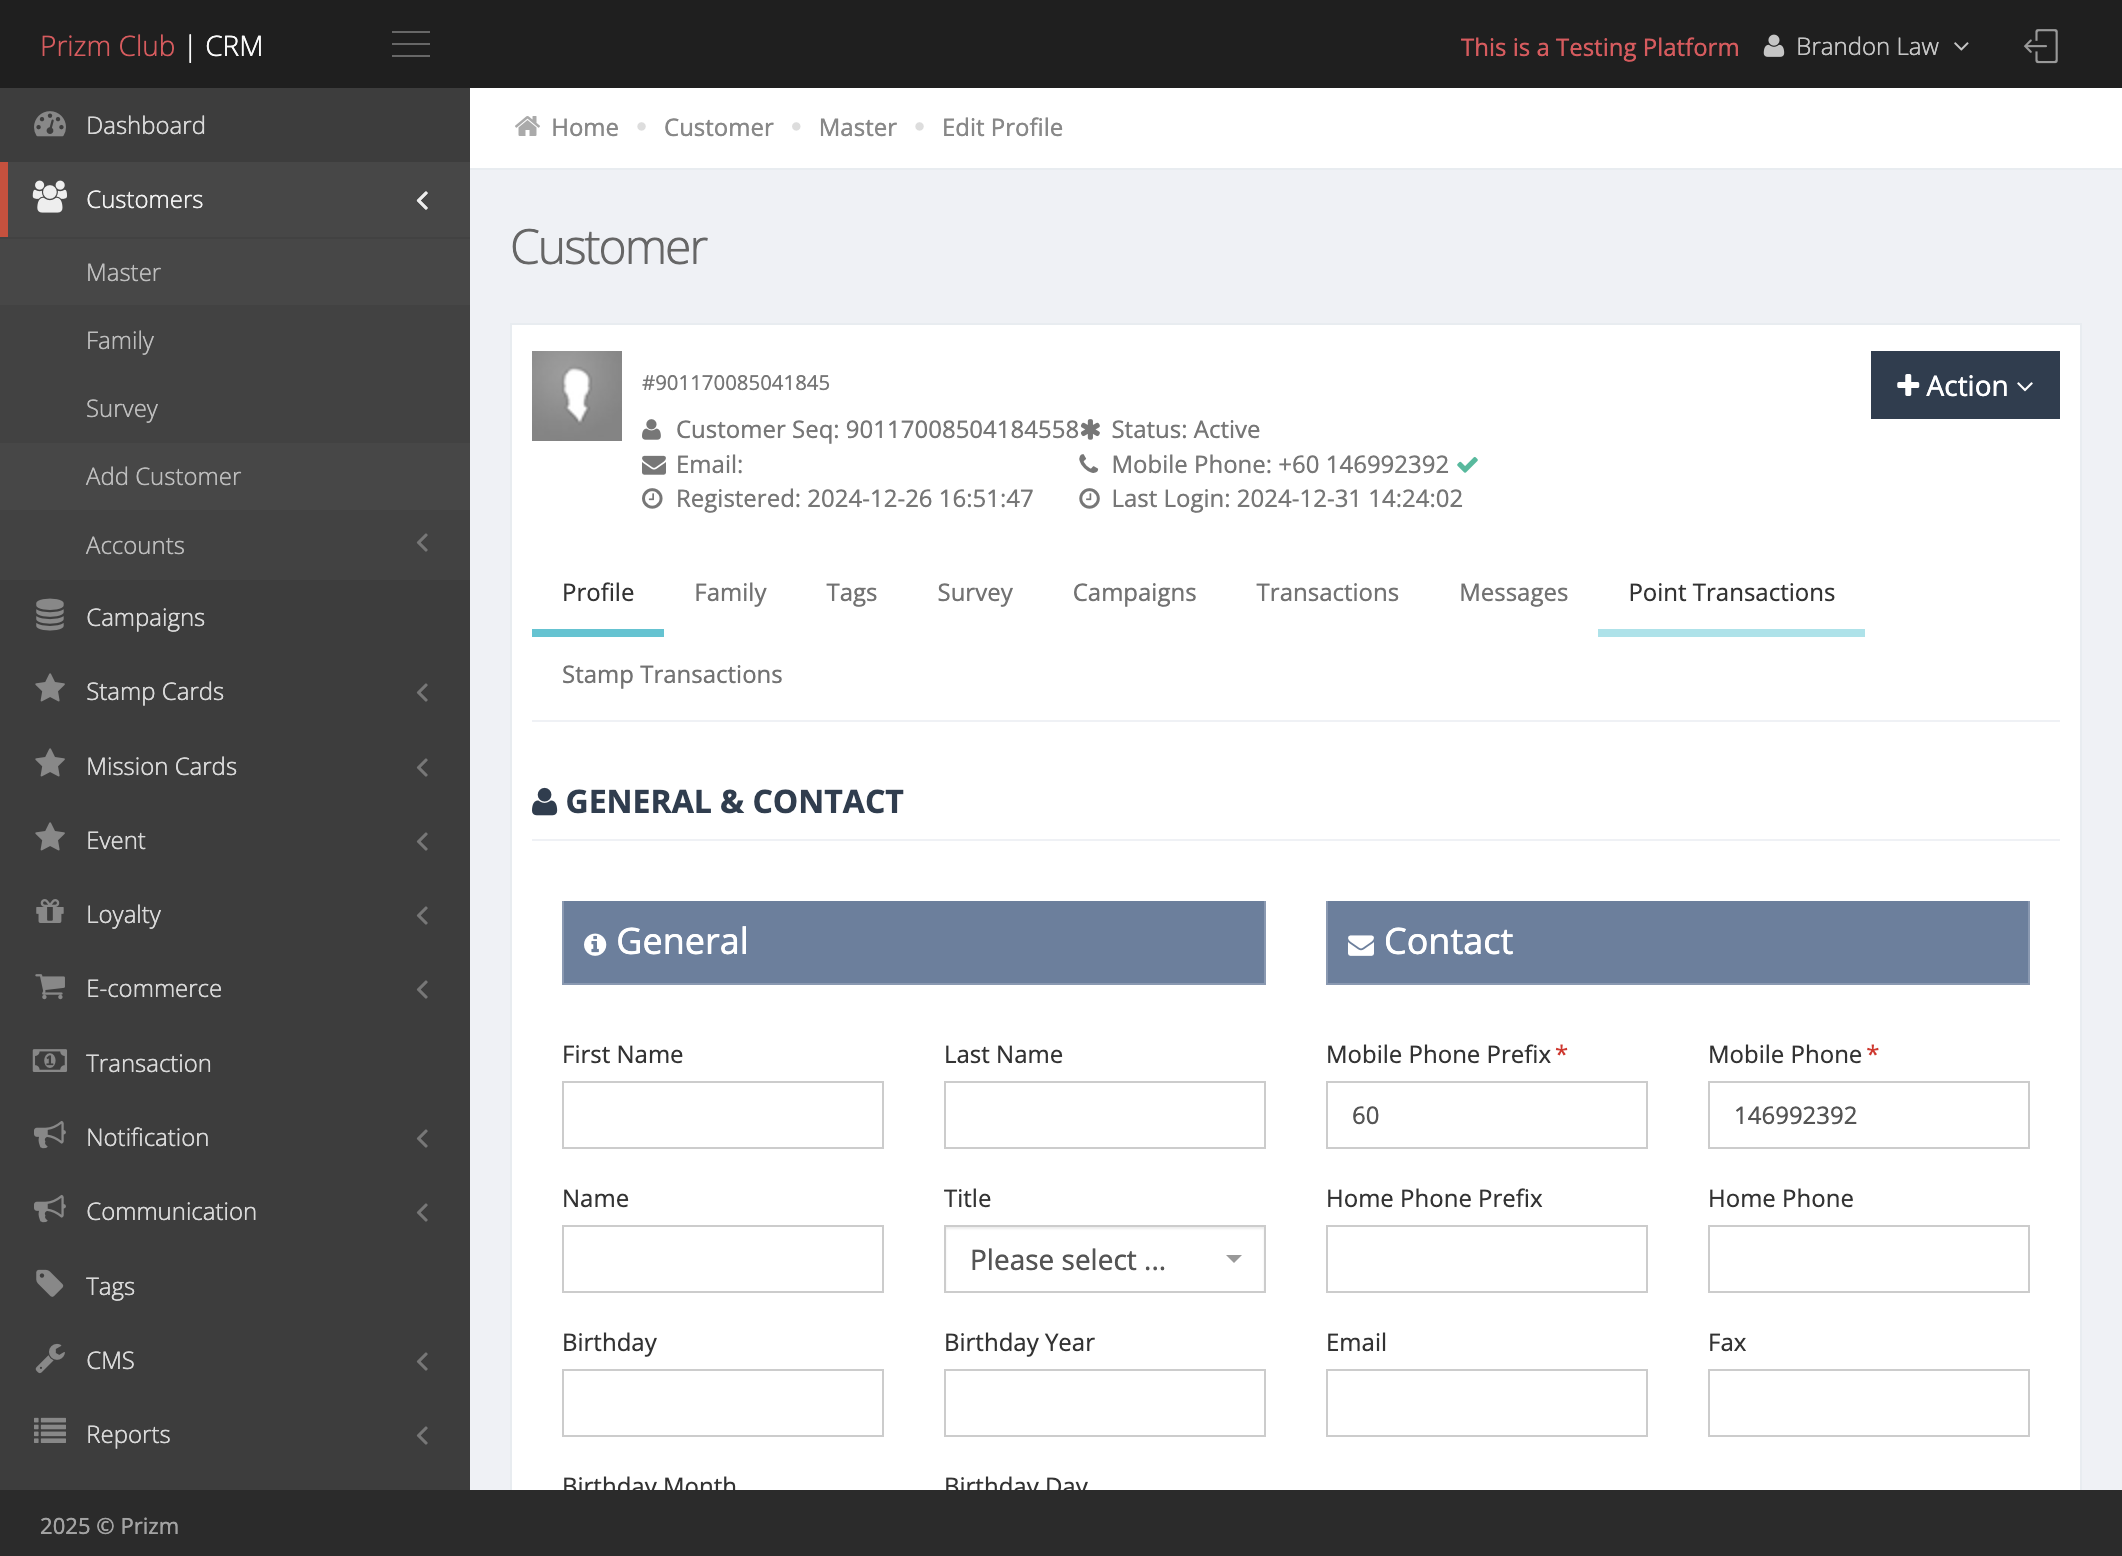
Task: Focus the Last Name input field
Action: coord(1105,1115)
